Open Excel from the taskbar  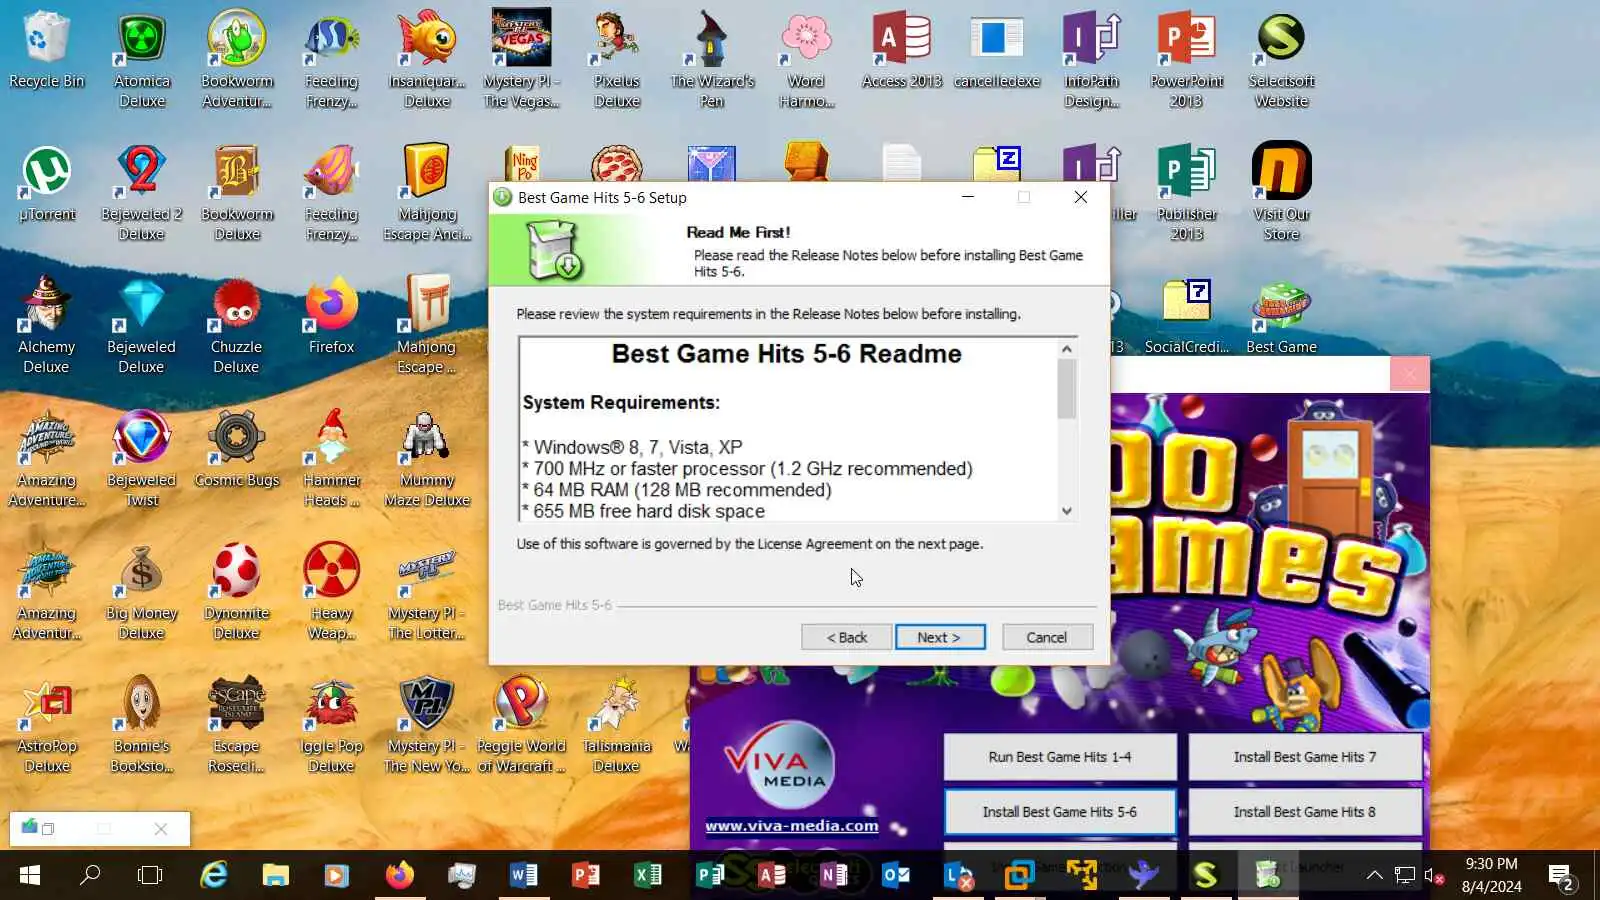(x=647, y=876)
